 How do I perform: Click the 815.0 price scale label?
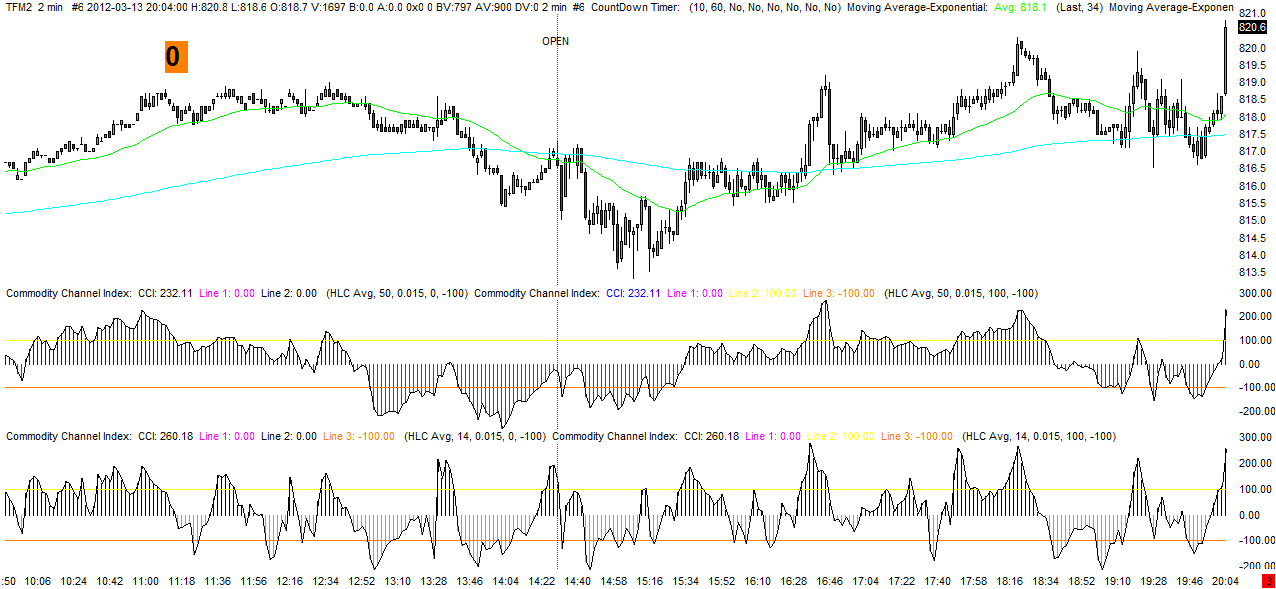[x=1253, y=220]
